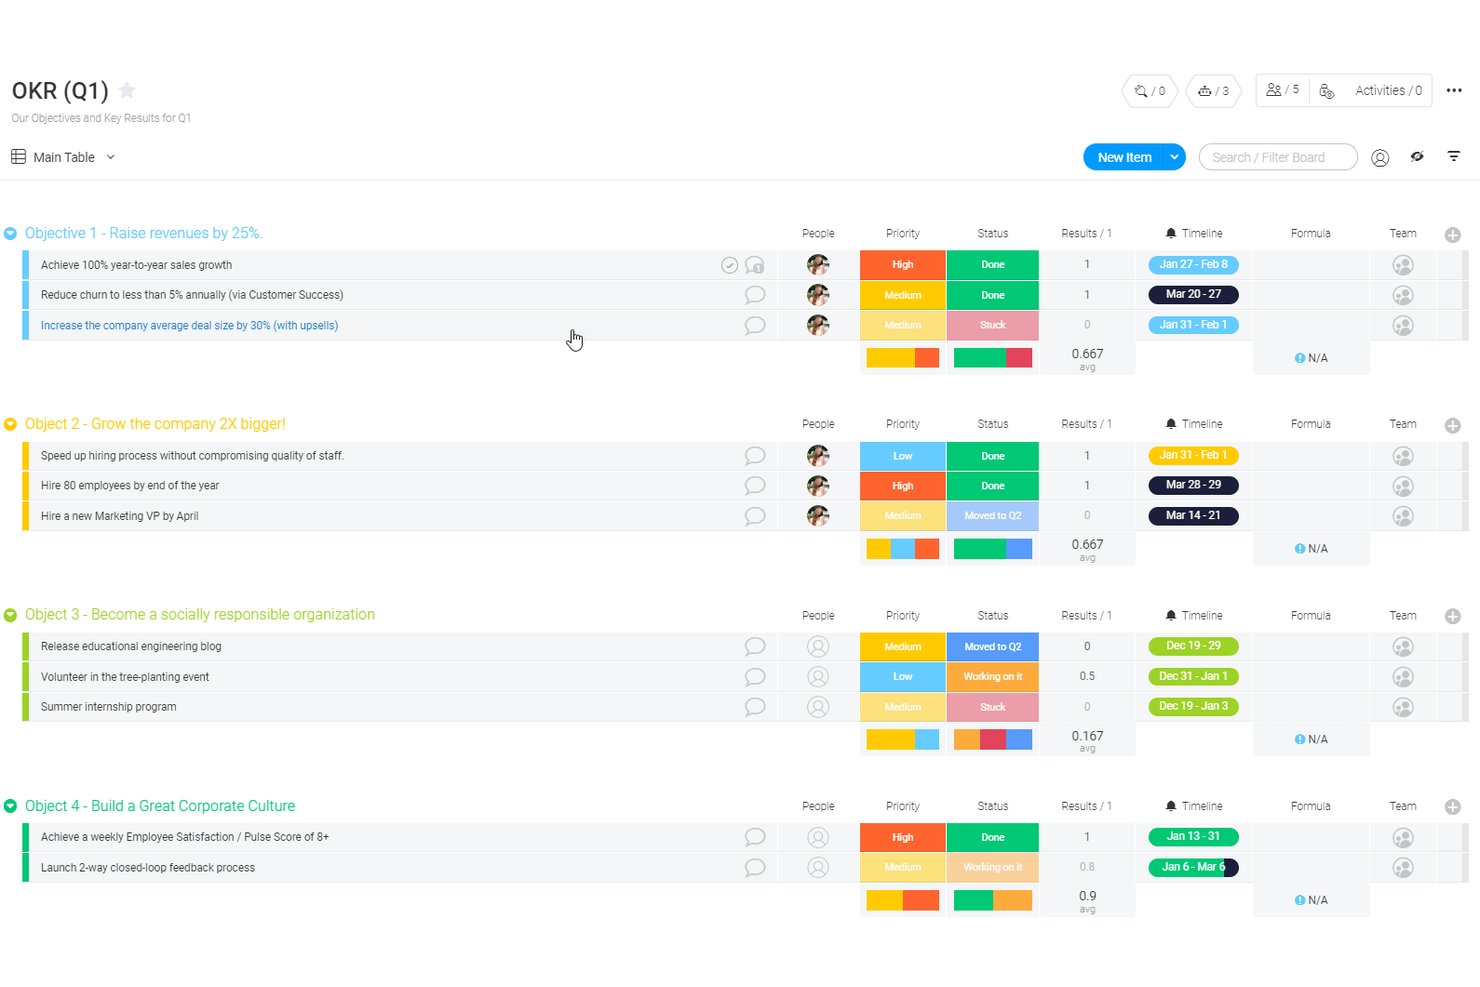Change Done status of 'Hire 80 employees'
The image size is (1480, 987).
click(x=993, y=486)
